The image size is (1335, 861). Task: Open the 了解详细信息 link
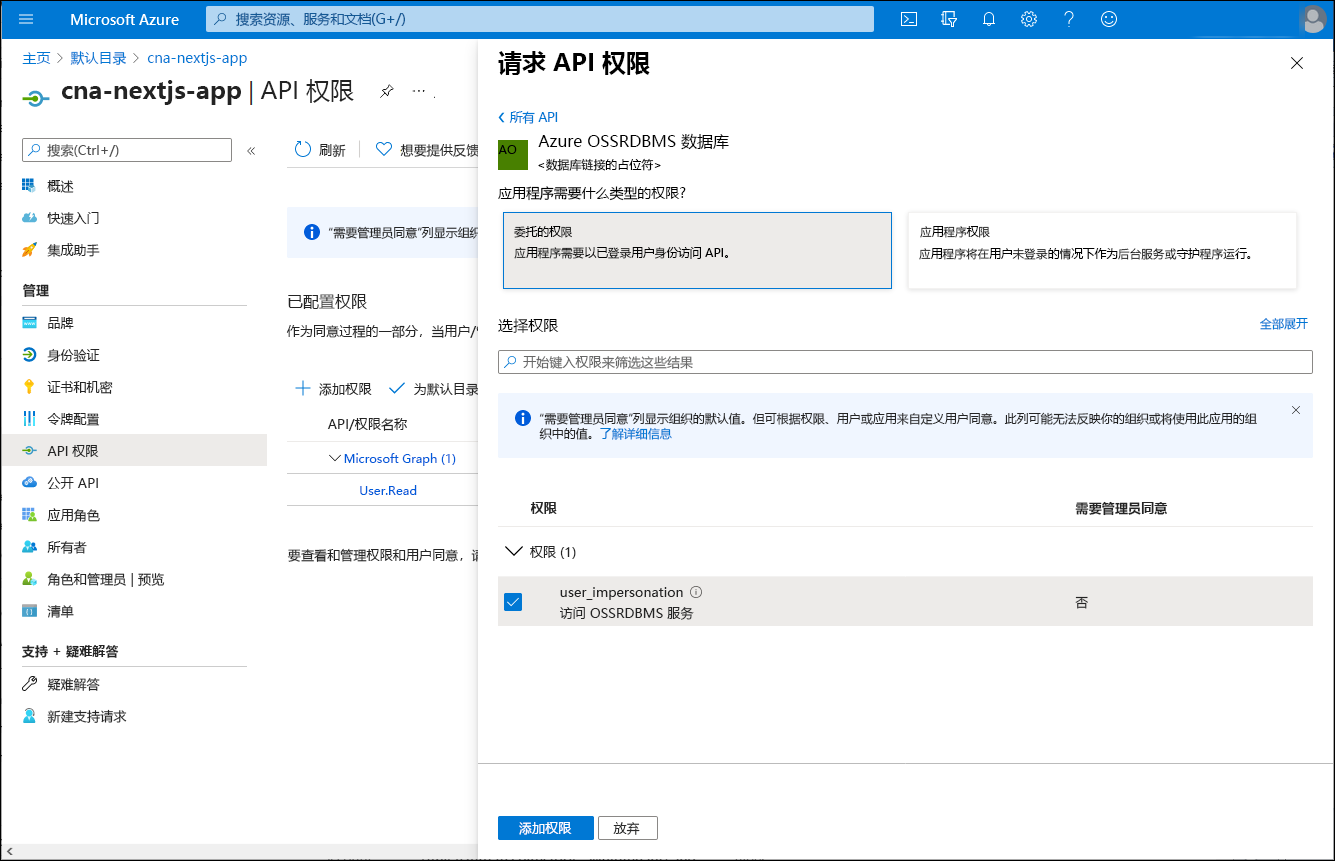click(x=635, y=434)
